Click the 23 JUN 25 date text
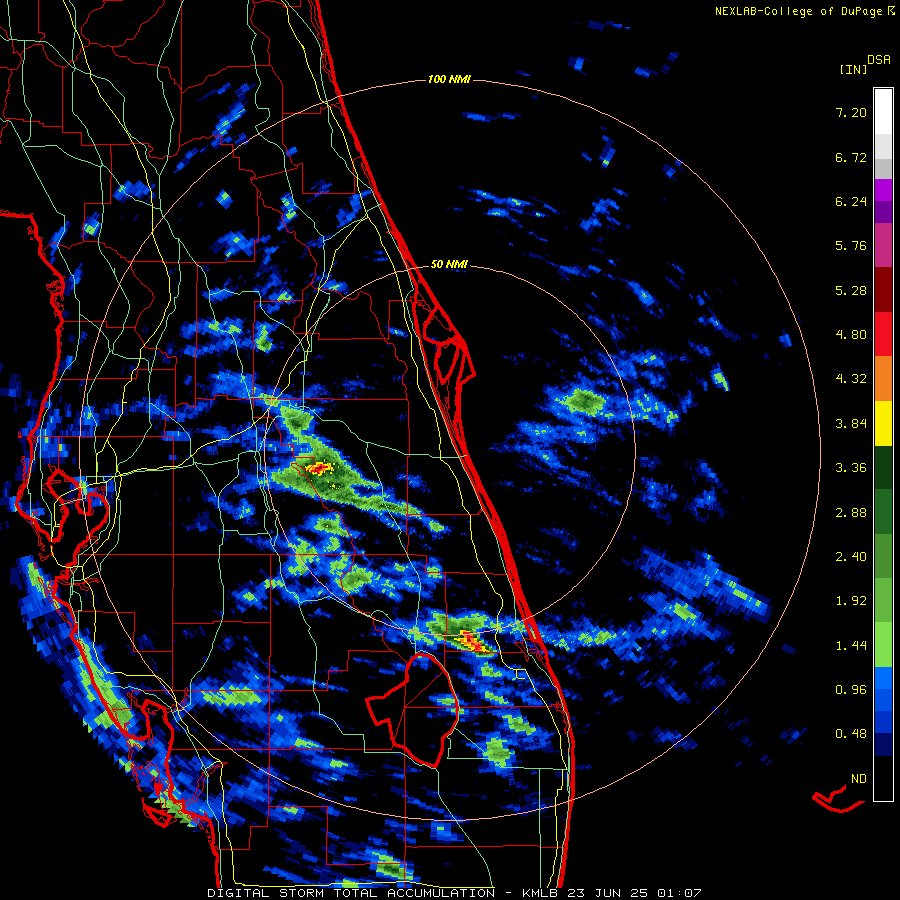The width and height of the screenshot is (900, 900). (x=607, y=893)
